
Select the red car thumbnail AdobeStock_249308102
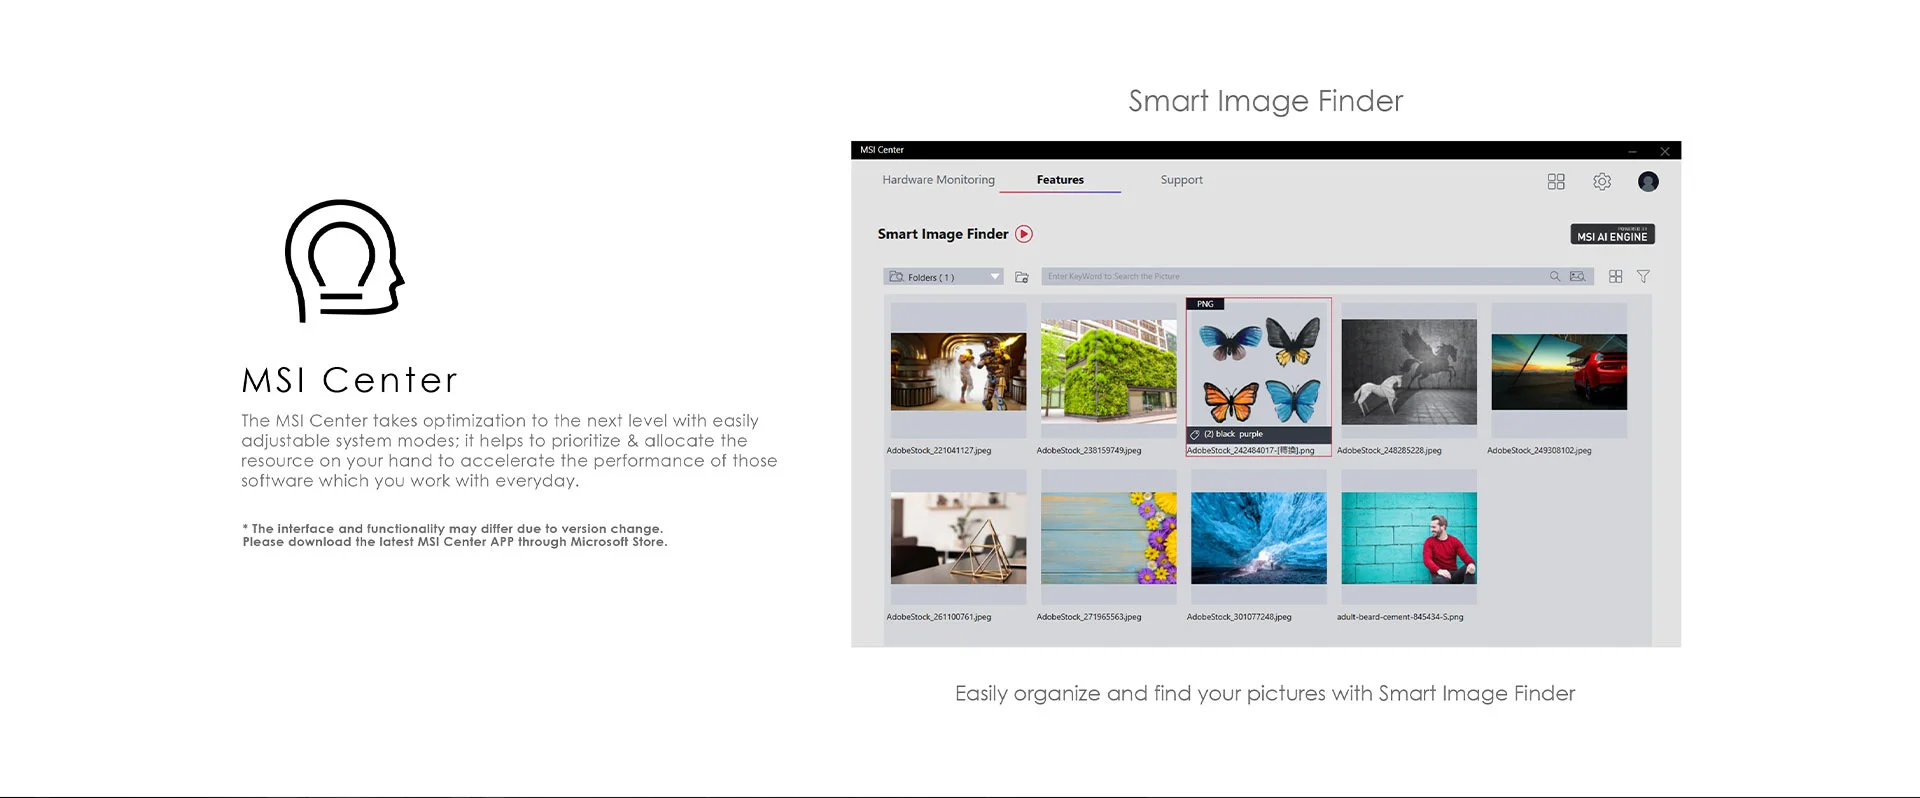pyautogui.click(x=1559, y=372)
